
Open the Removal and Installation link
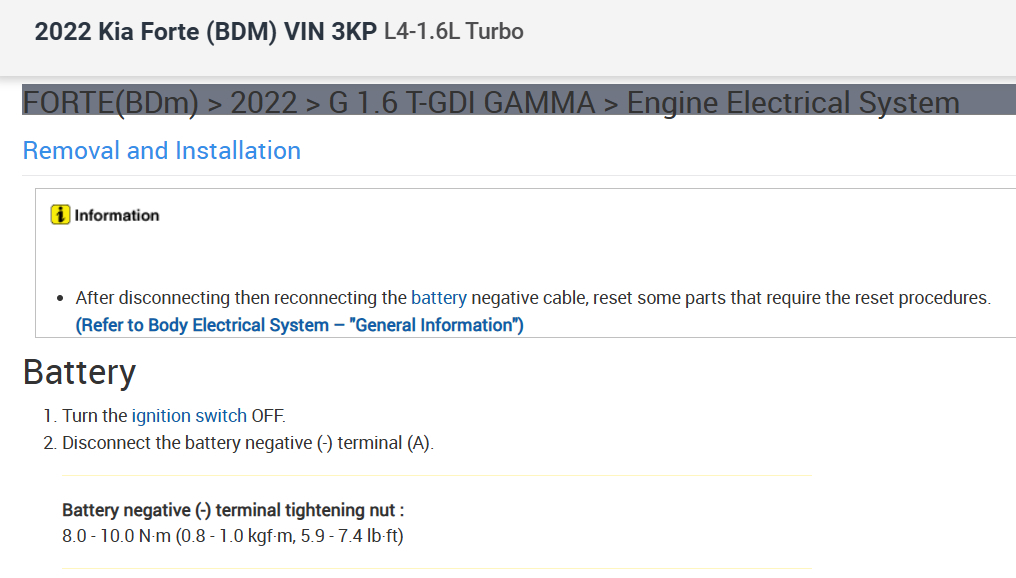click(161, 151)
